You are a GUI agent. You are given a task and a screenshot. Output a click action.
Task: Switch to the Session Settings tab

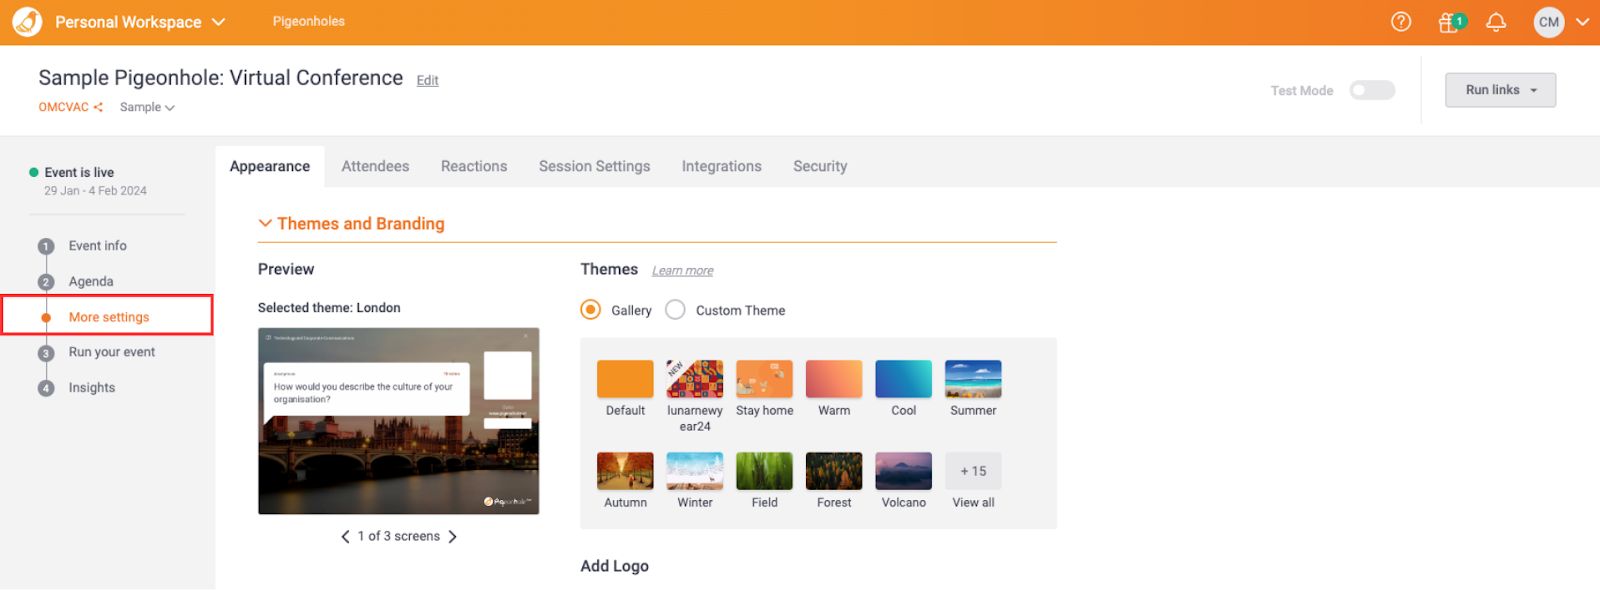point(594,166)
